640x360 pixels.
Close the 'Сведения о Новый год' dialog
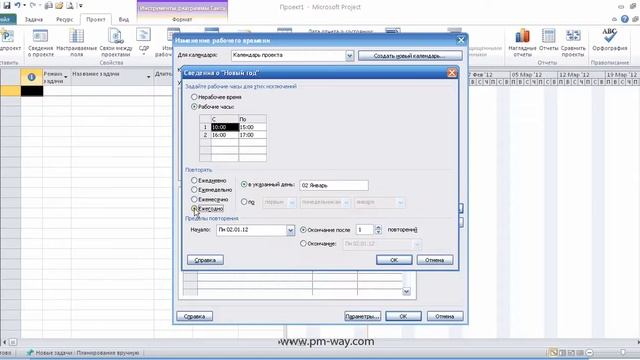pos(451,73)
